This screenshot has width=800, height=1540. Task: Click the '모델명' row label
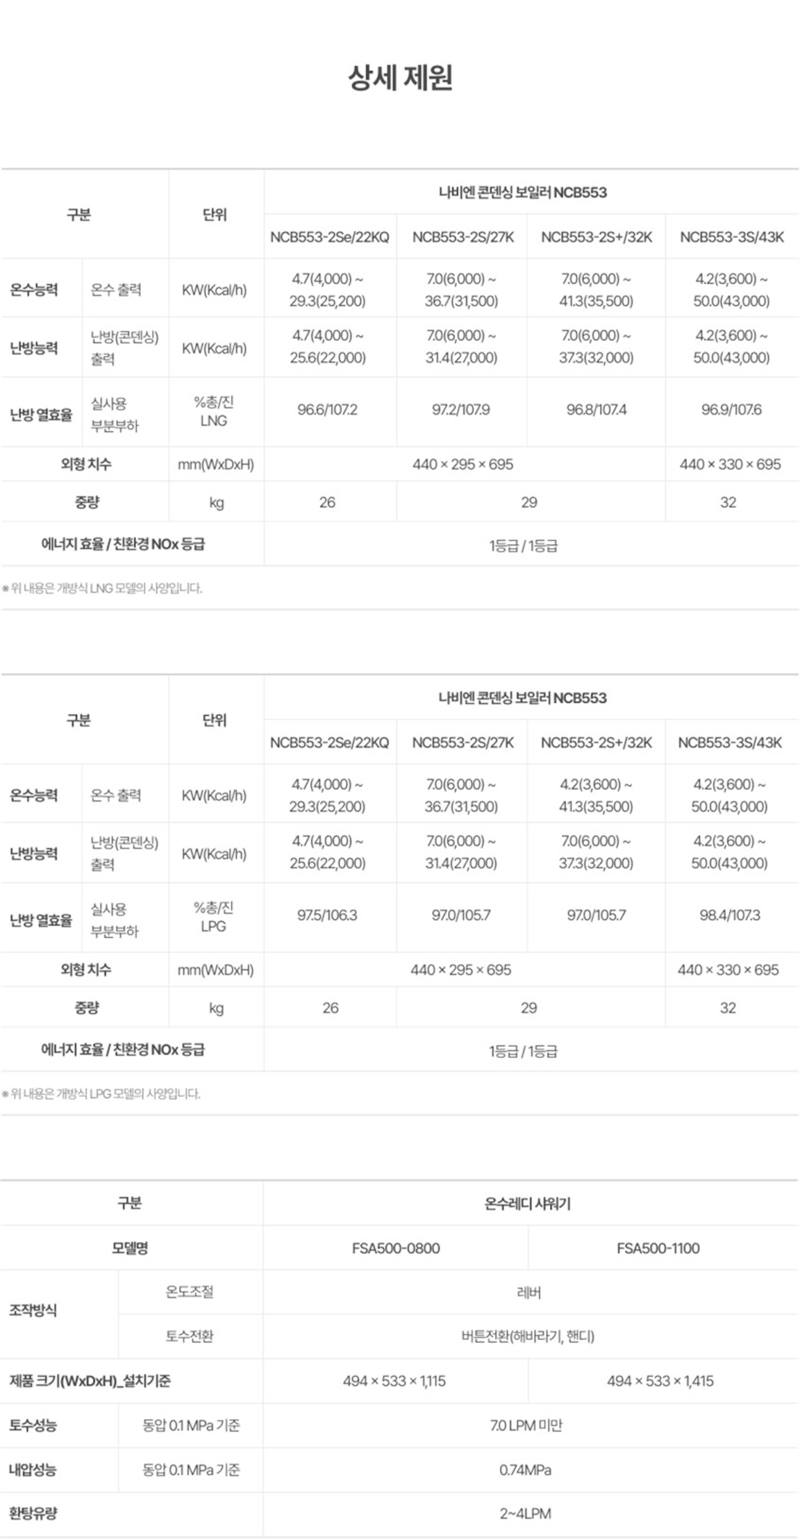point(130,1248)
